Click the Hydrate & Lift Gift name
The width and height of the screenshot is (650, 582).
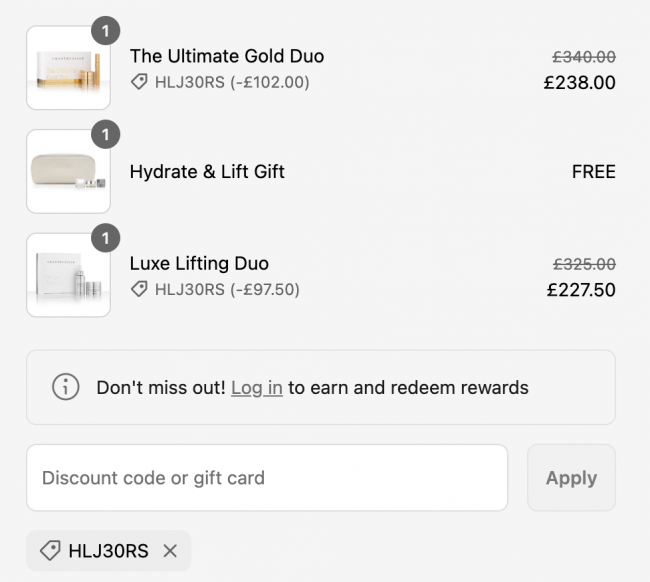pyautogui.click(x=207, y=172)
